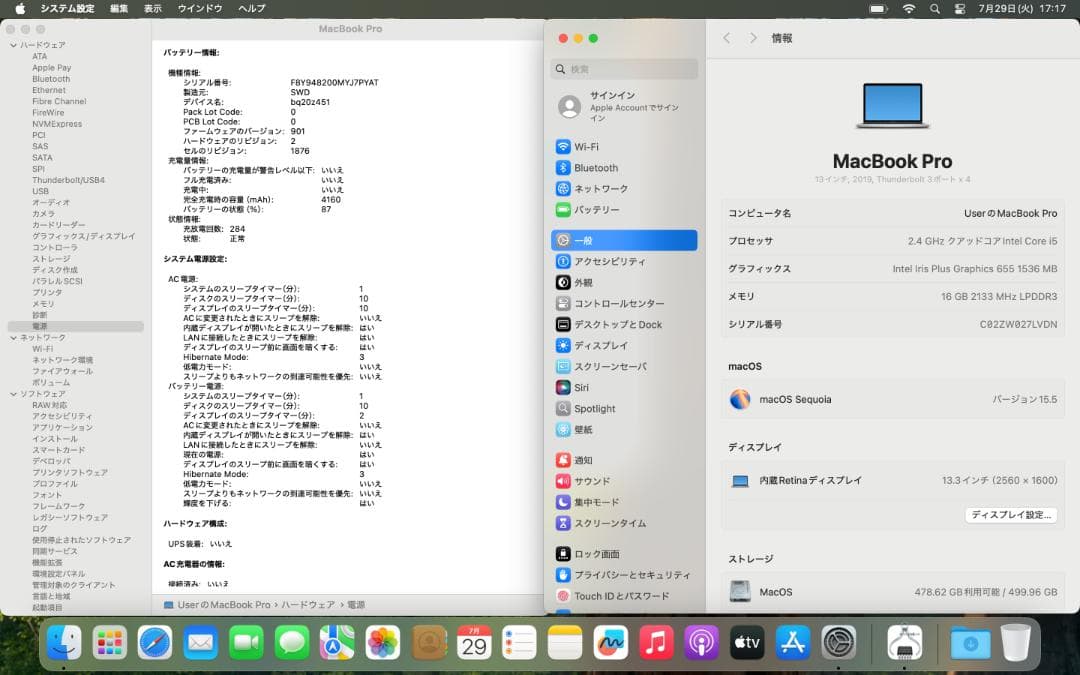The width and height of the screenshot is (1080, 675).
Task: Select アプリケーション in software tree
Action: (62, 428)
